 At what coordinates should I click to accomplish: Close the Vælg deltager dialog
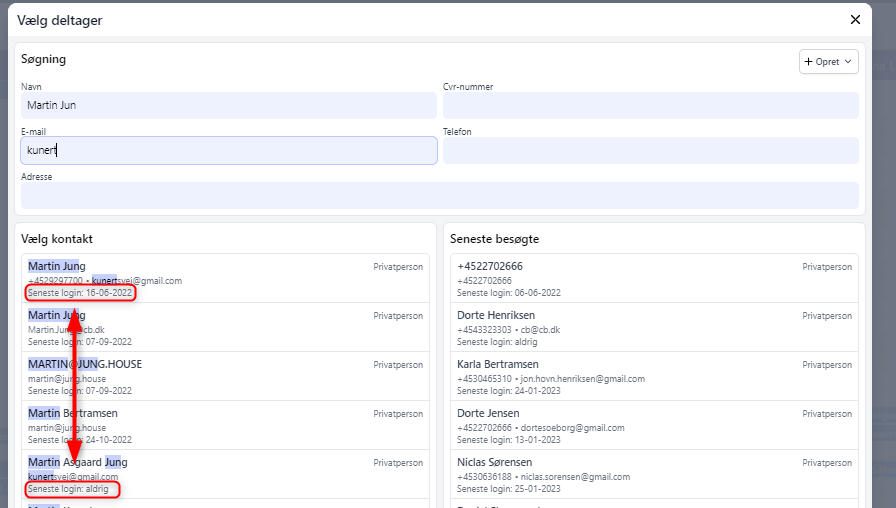click(855, 19)
